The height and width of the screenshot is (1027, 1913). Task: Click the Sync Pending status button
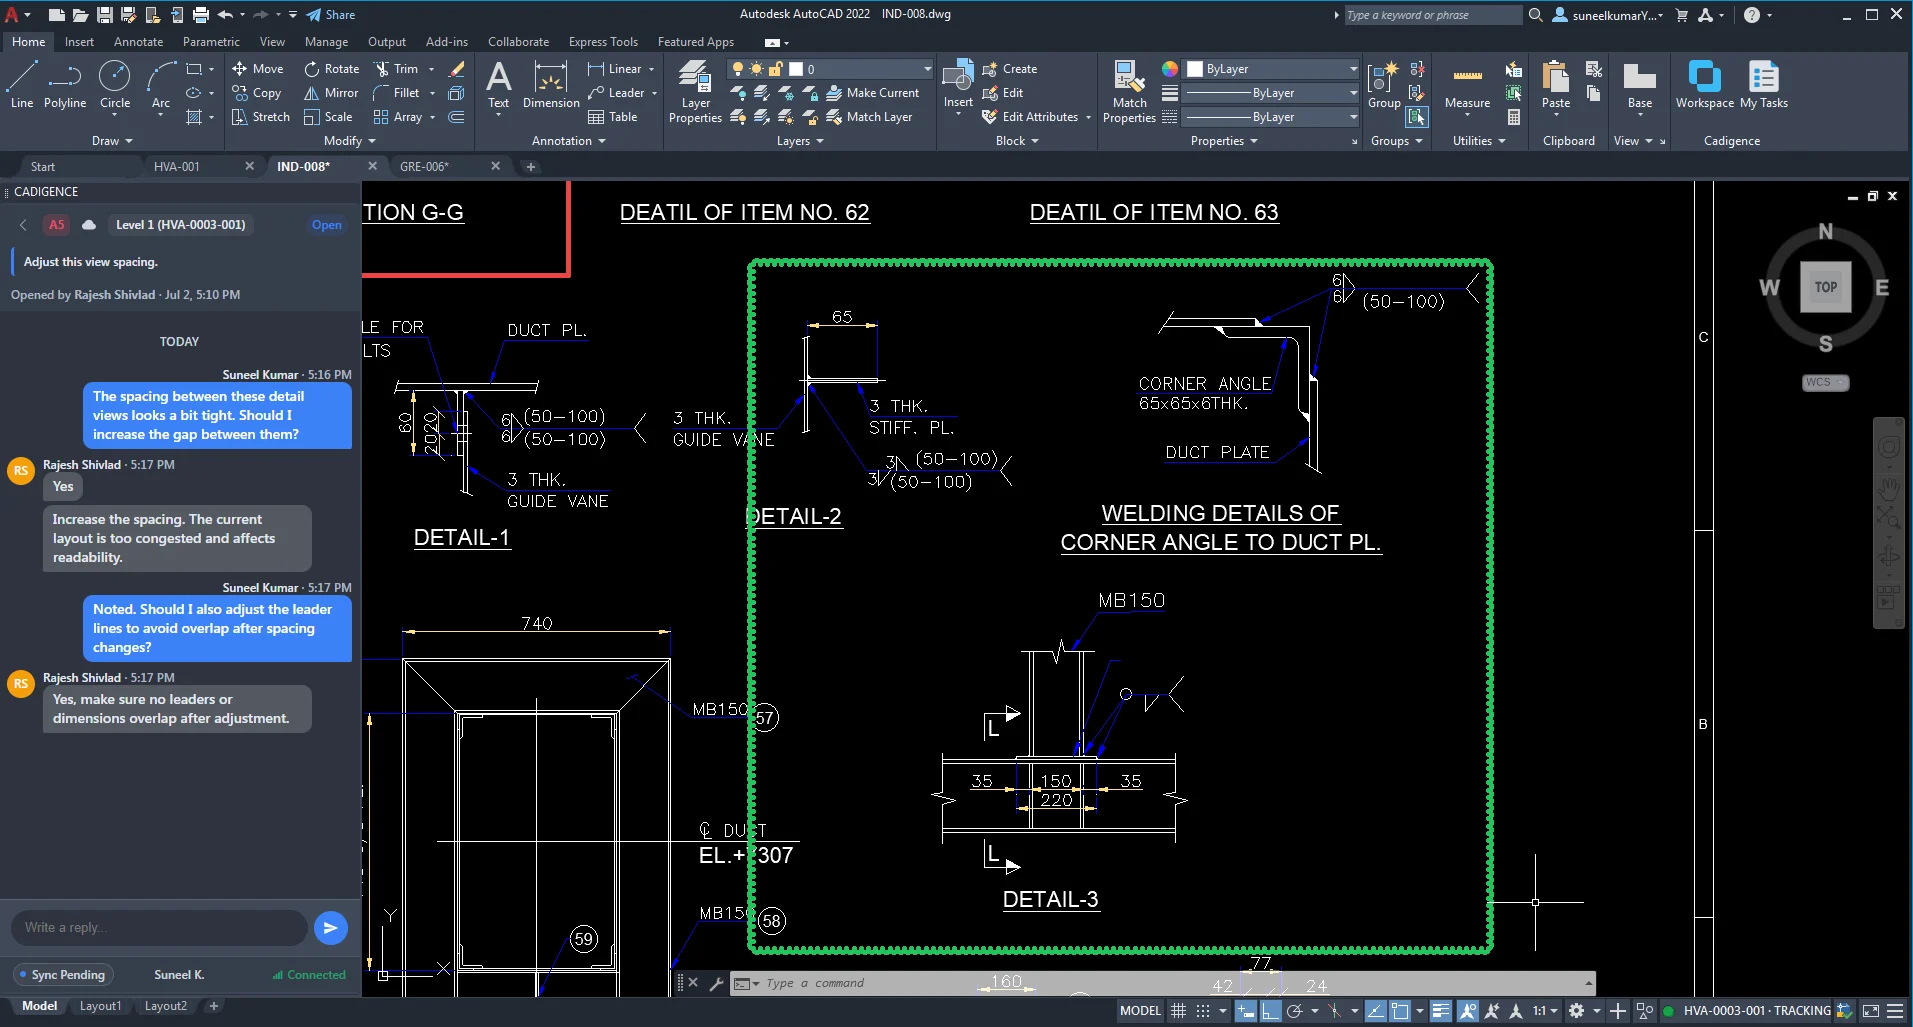(62, 975)
